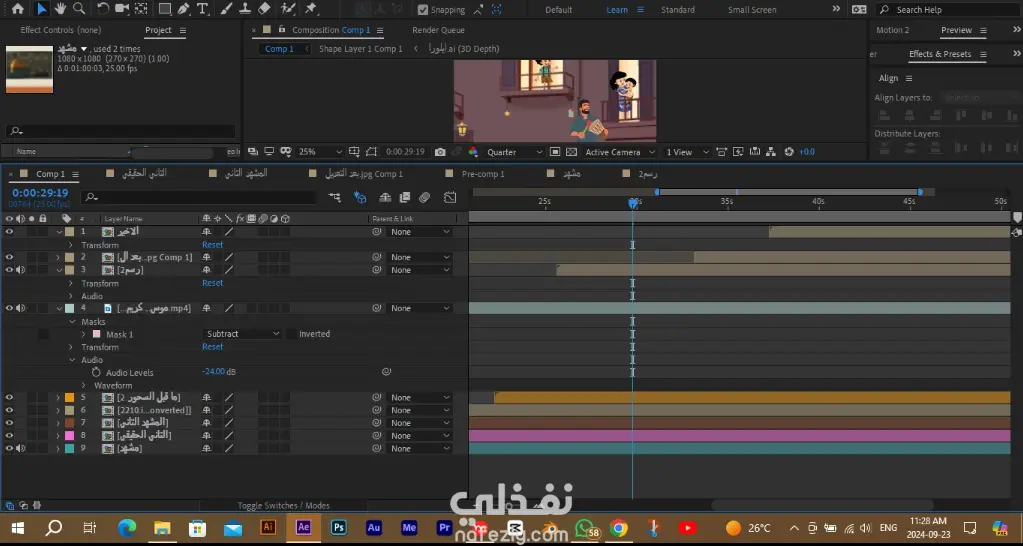
Task: Click the Reset Exposure icon in viewer
Action: coord(789,151)
